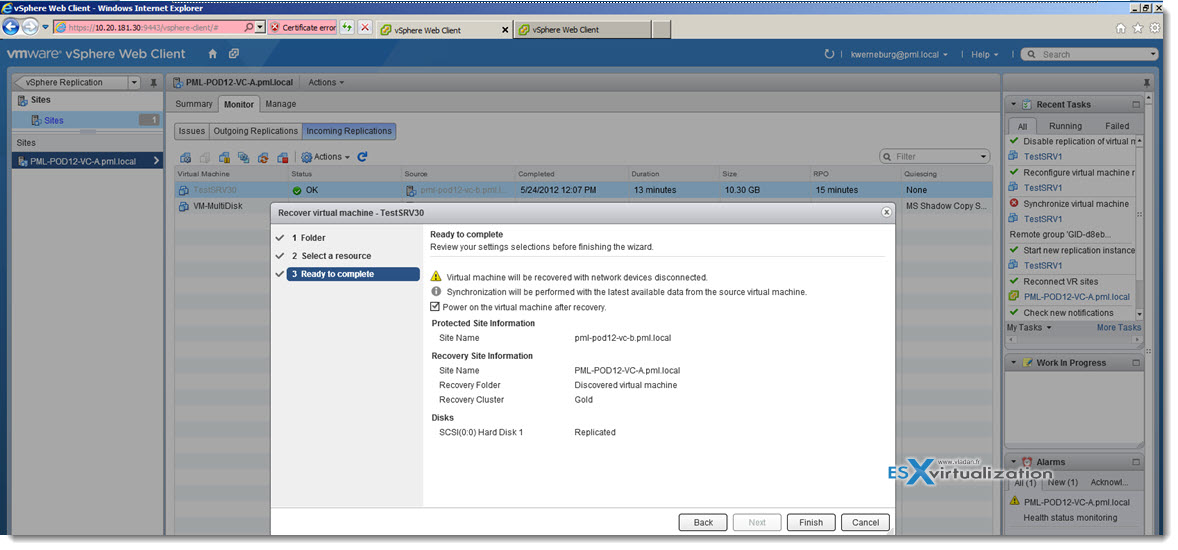
Task: Open the Issues sub-tab
Action: (x=192, y=131)
